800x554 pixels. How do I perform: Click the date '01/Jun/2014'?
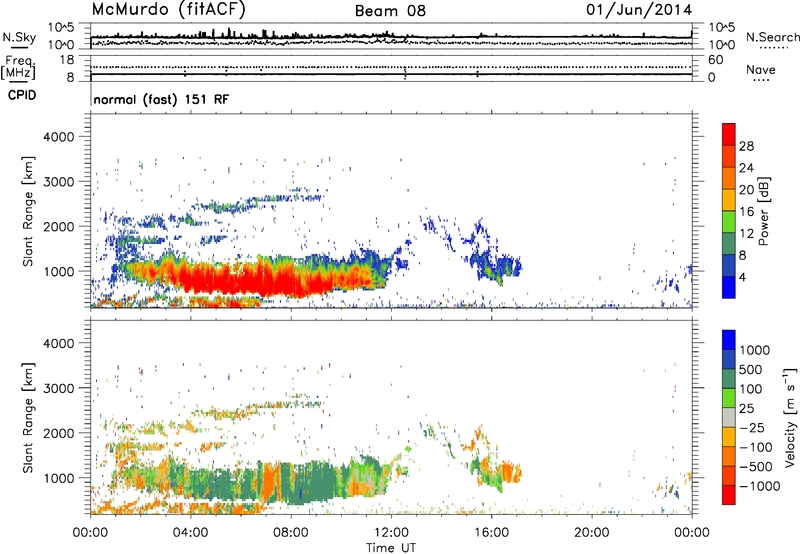pyautogui.click(x=639, y=10)
